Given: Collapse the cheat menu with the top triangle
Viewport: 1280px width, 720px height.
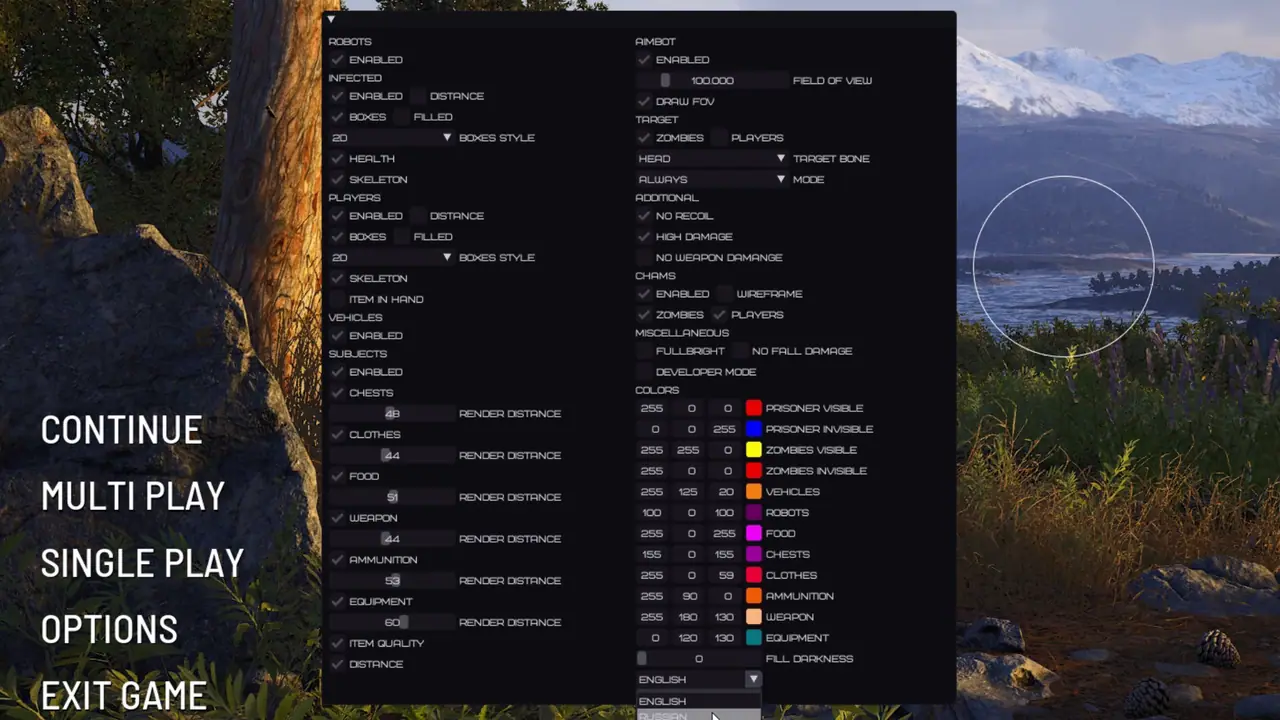Looking at the screenshot, I should click(x=331, y=19).
